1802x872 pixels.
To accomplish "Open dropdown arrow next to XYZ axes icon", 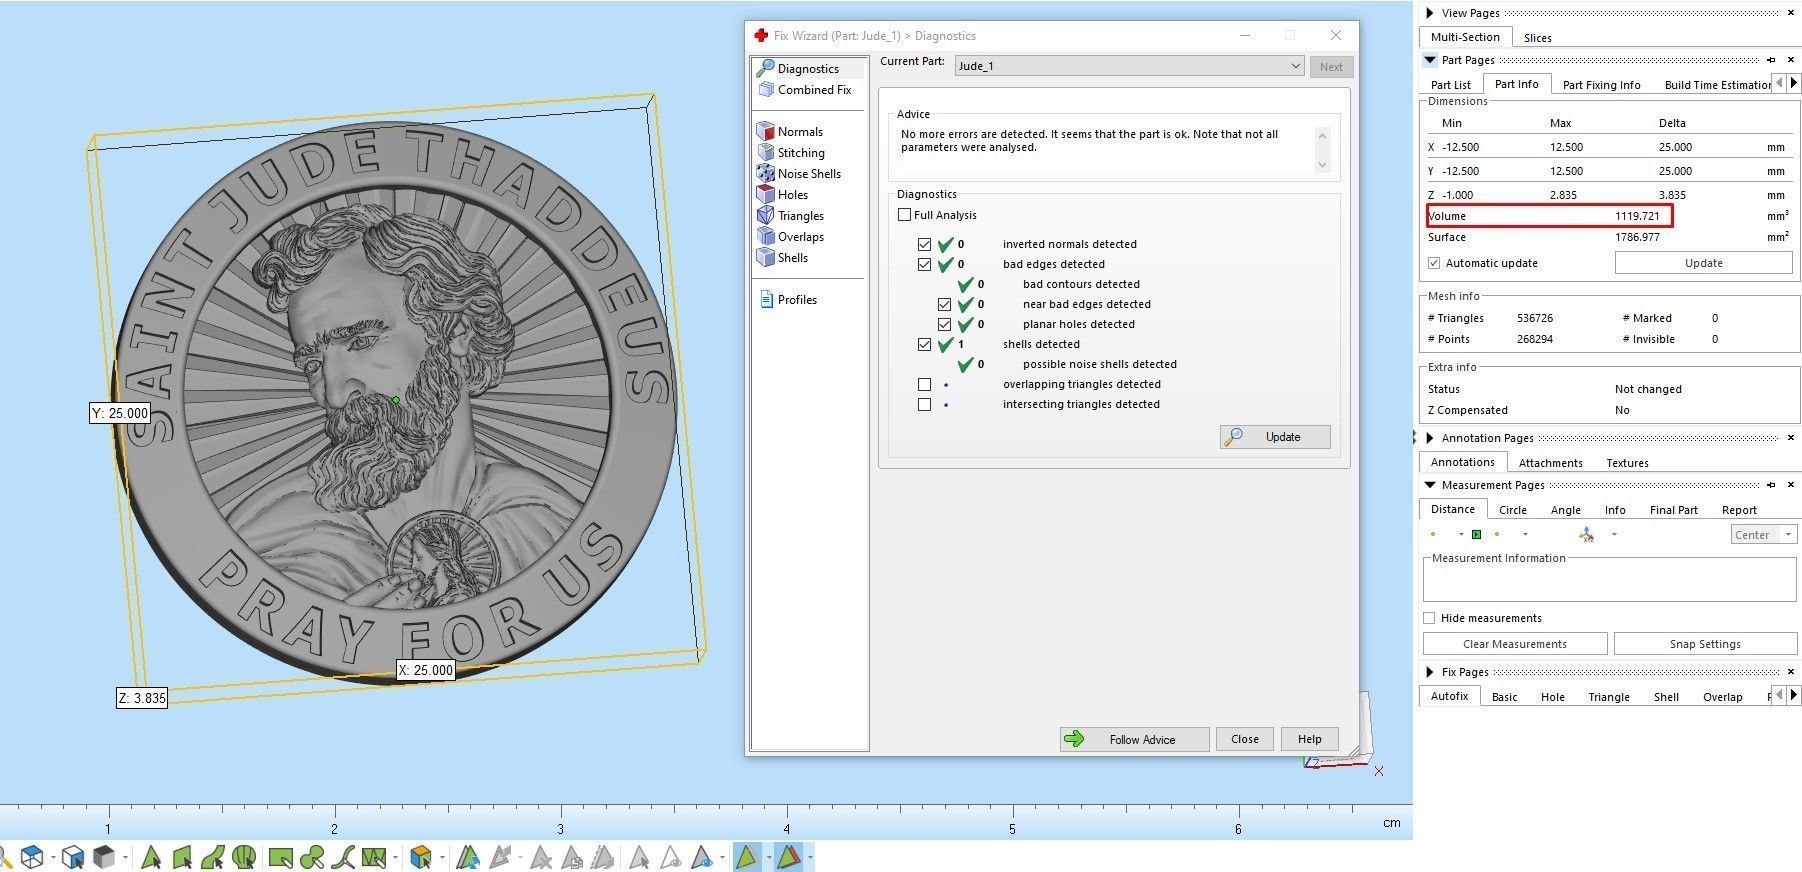I will click(1614, 534).
